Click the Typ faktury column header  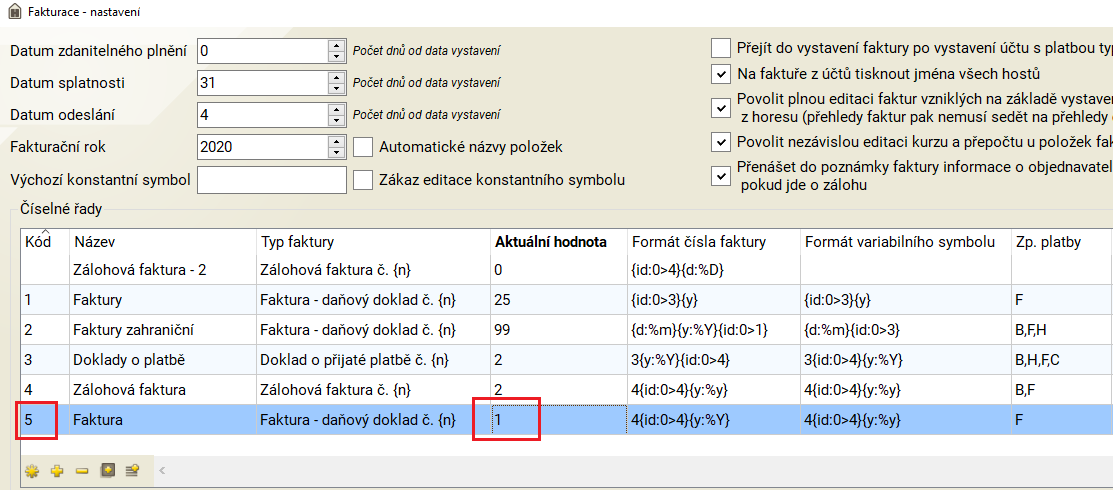(x=297, y=242)
